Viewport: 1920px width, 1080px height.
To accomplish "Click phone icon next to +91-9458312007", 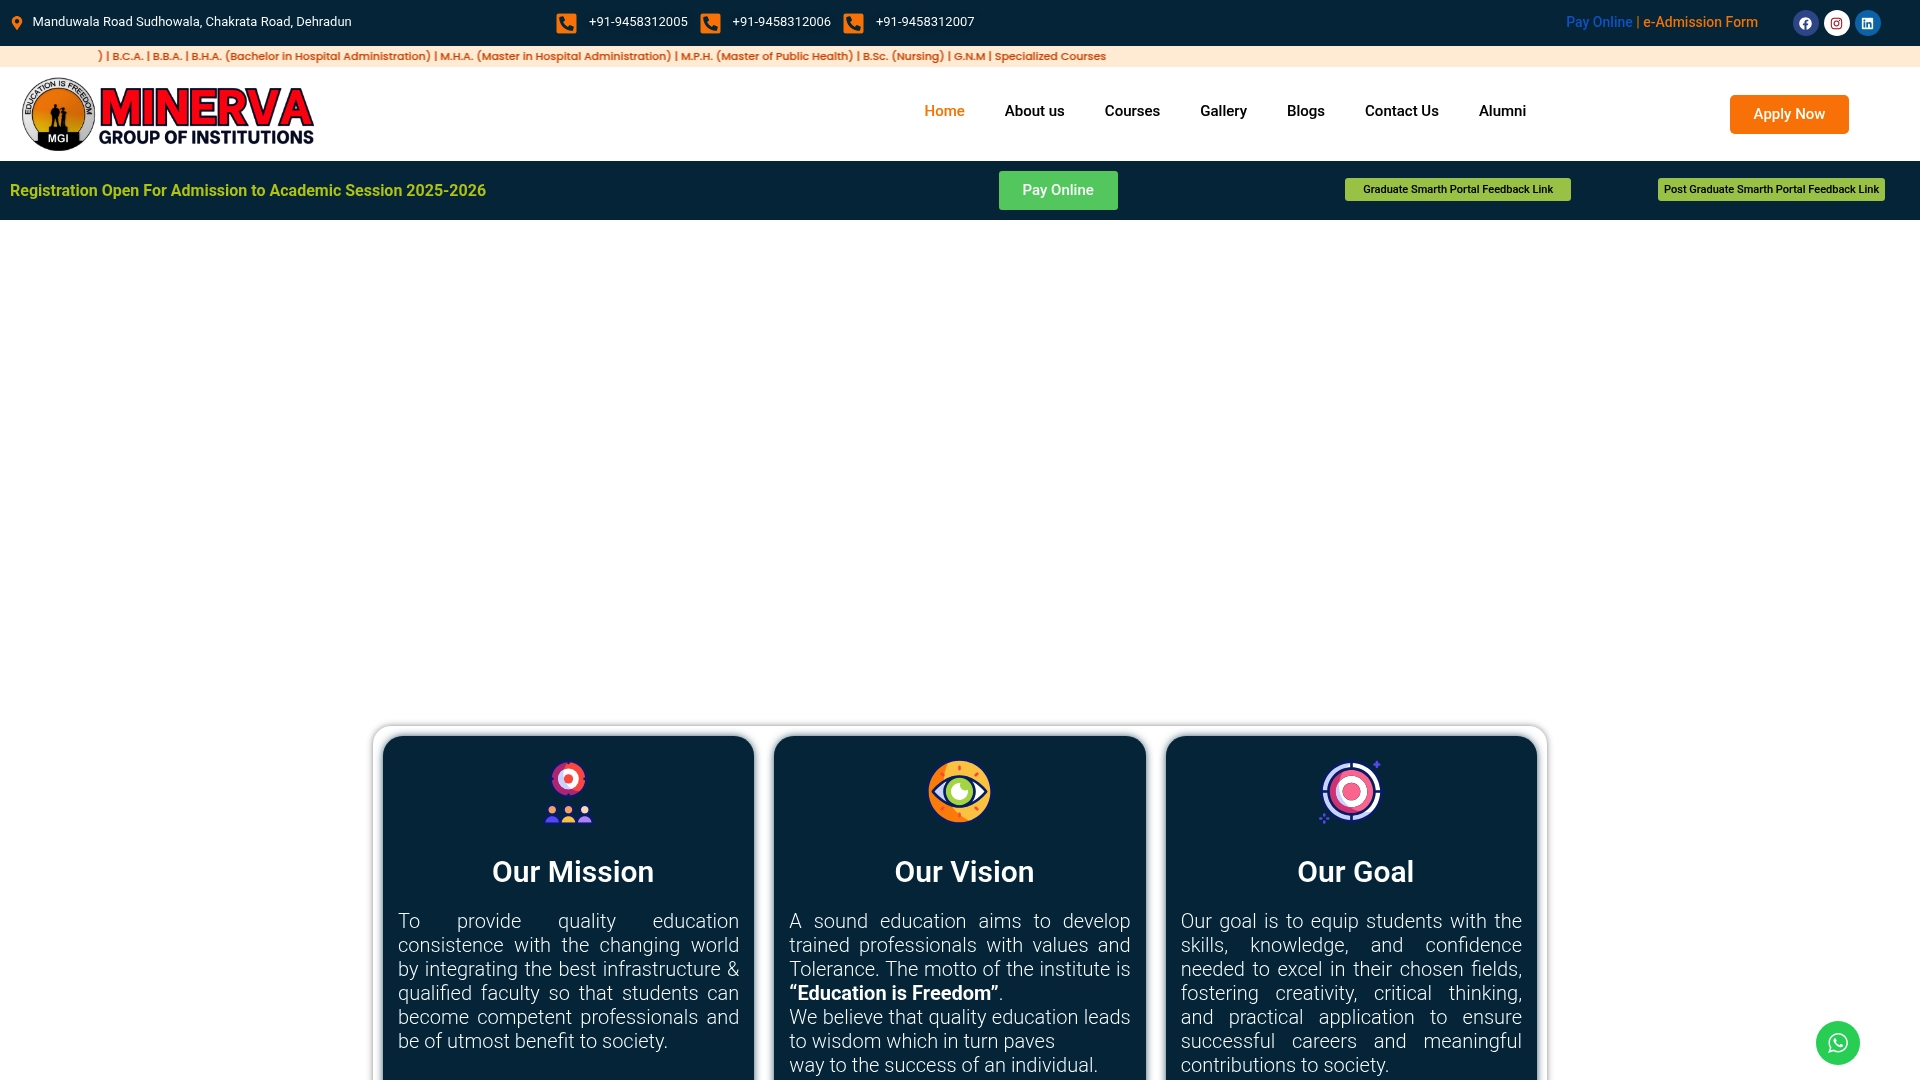I will (x=853, y=22).
